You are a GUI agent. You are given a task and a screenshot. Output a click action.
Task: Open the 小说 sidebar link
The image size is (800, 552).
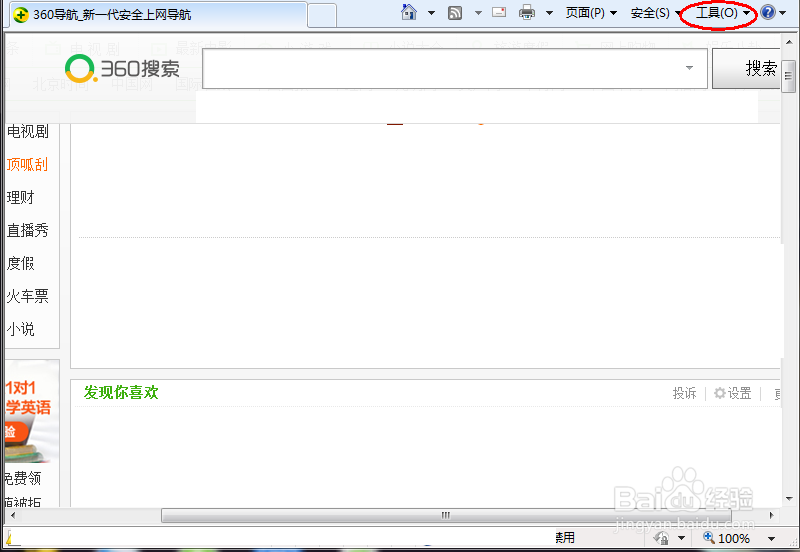20,329
